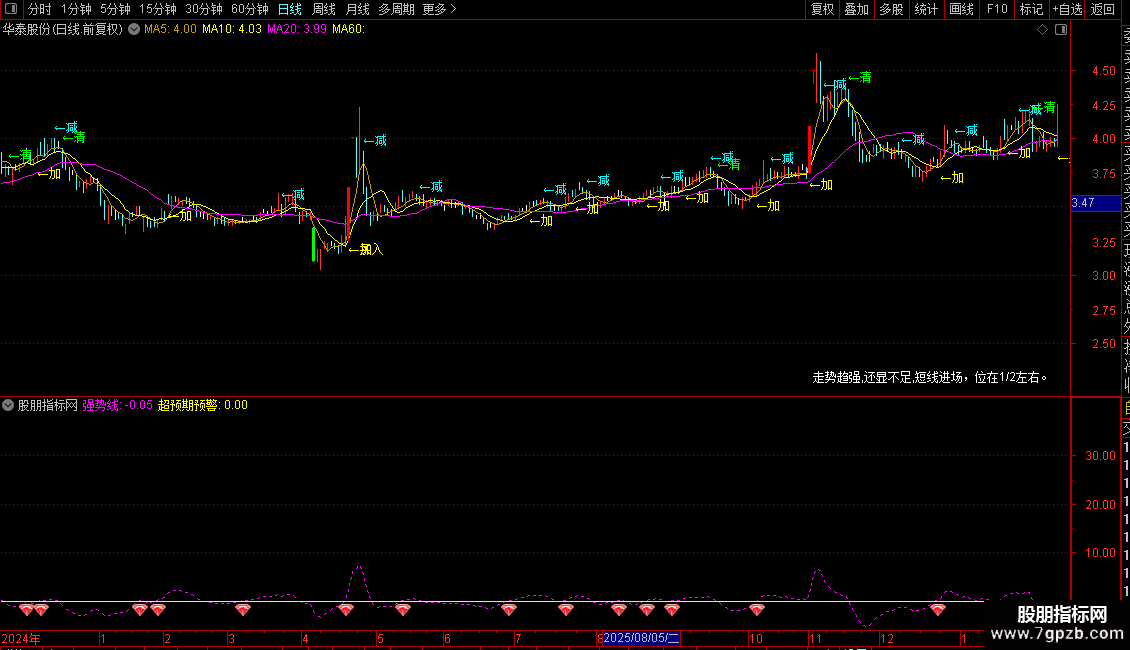Click the 4.50 price axis label
Viewport: 1130px width, 650px height.
coord(1103,71)
